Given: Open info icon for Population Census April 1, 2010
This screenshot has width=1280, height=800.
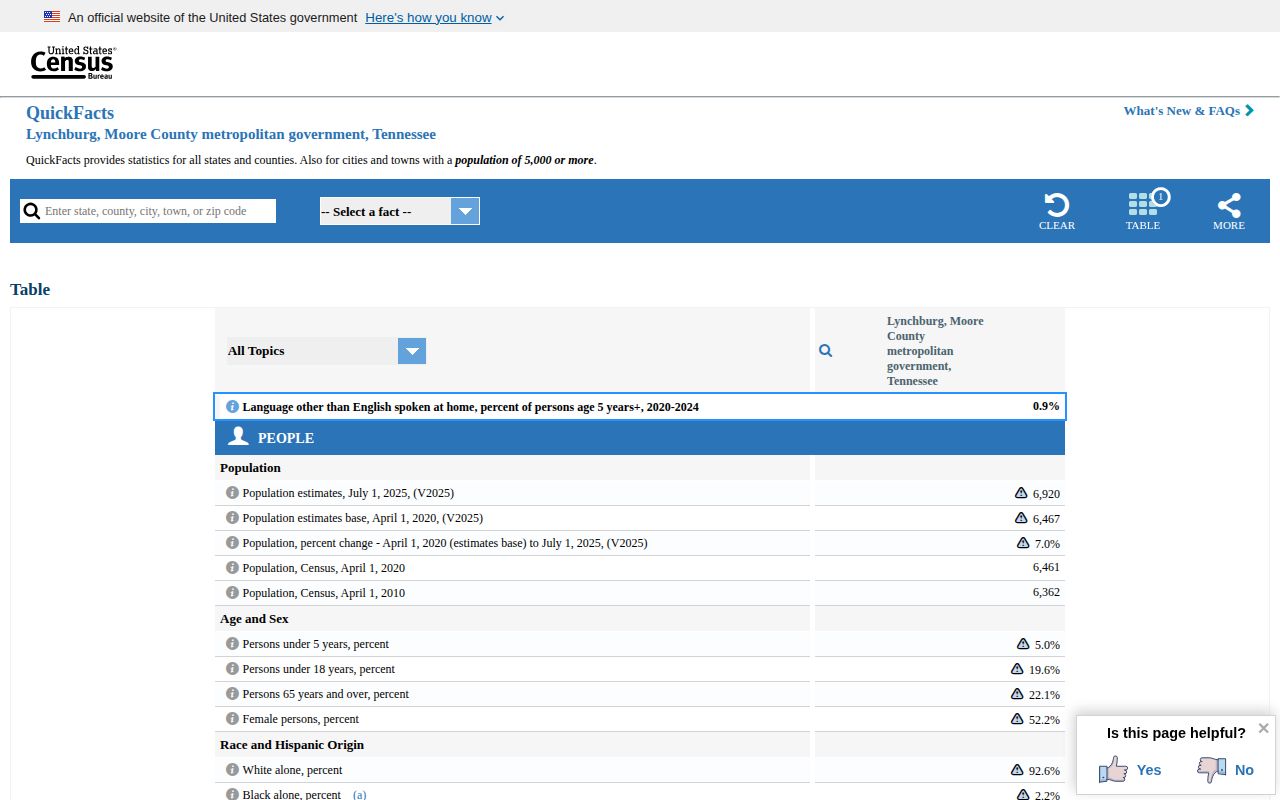Looking at the screenshot, I should pos(232,593).
